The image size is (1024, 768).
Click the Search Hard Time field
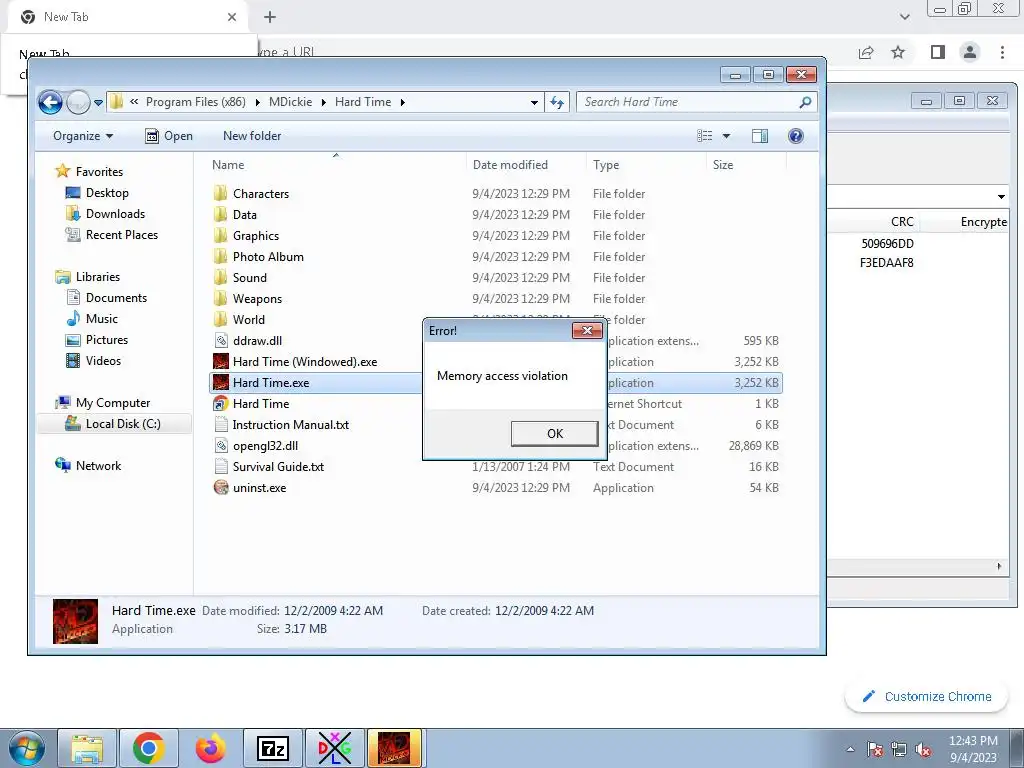(x=696, y=102)
